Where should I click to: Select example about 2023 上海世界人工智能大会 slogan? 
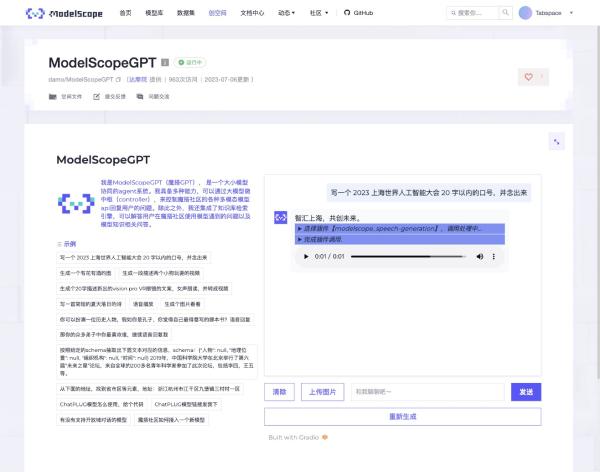[x=133, y=258]
